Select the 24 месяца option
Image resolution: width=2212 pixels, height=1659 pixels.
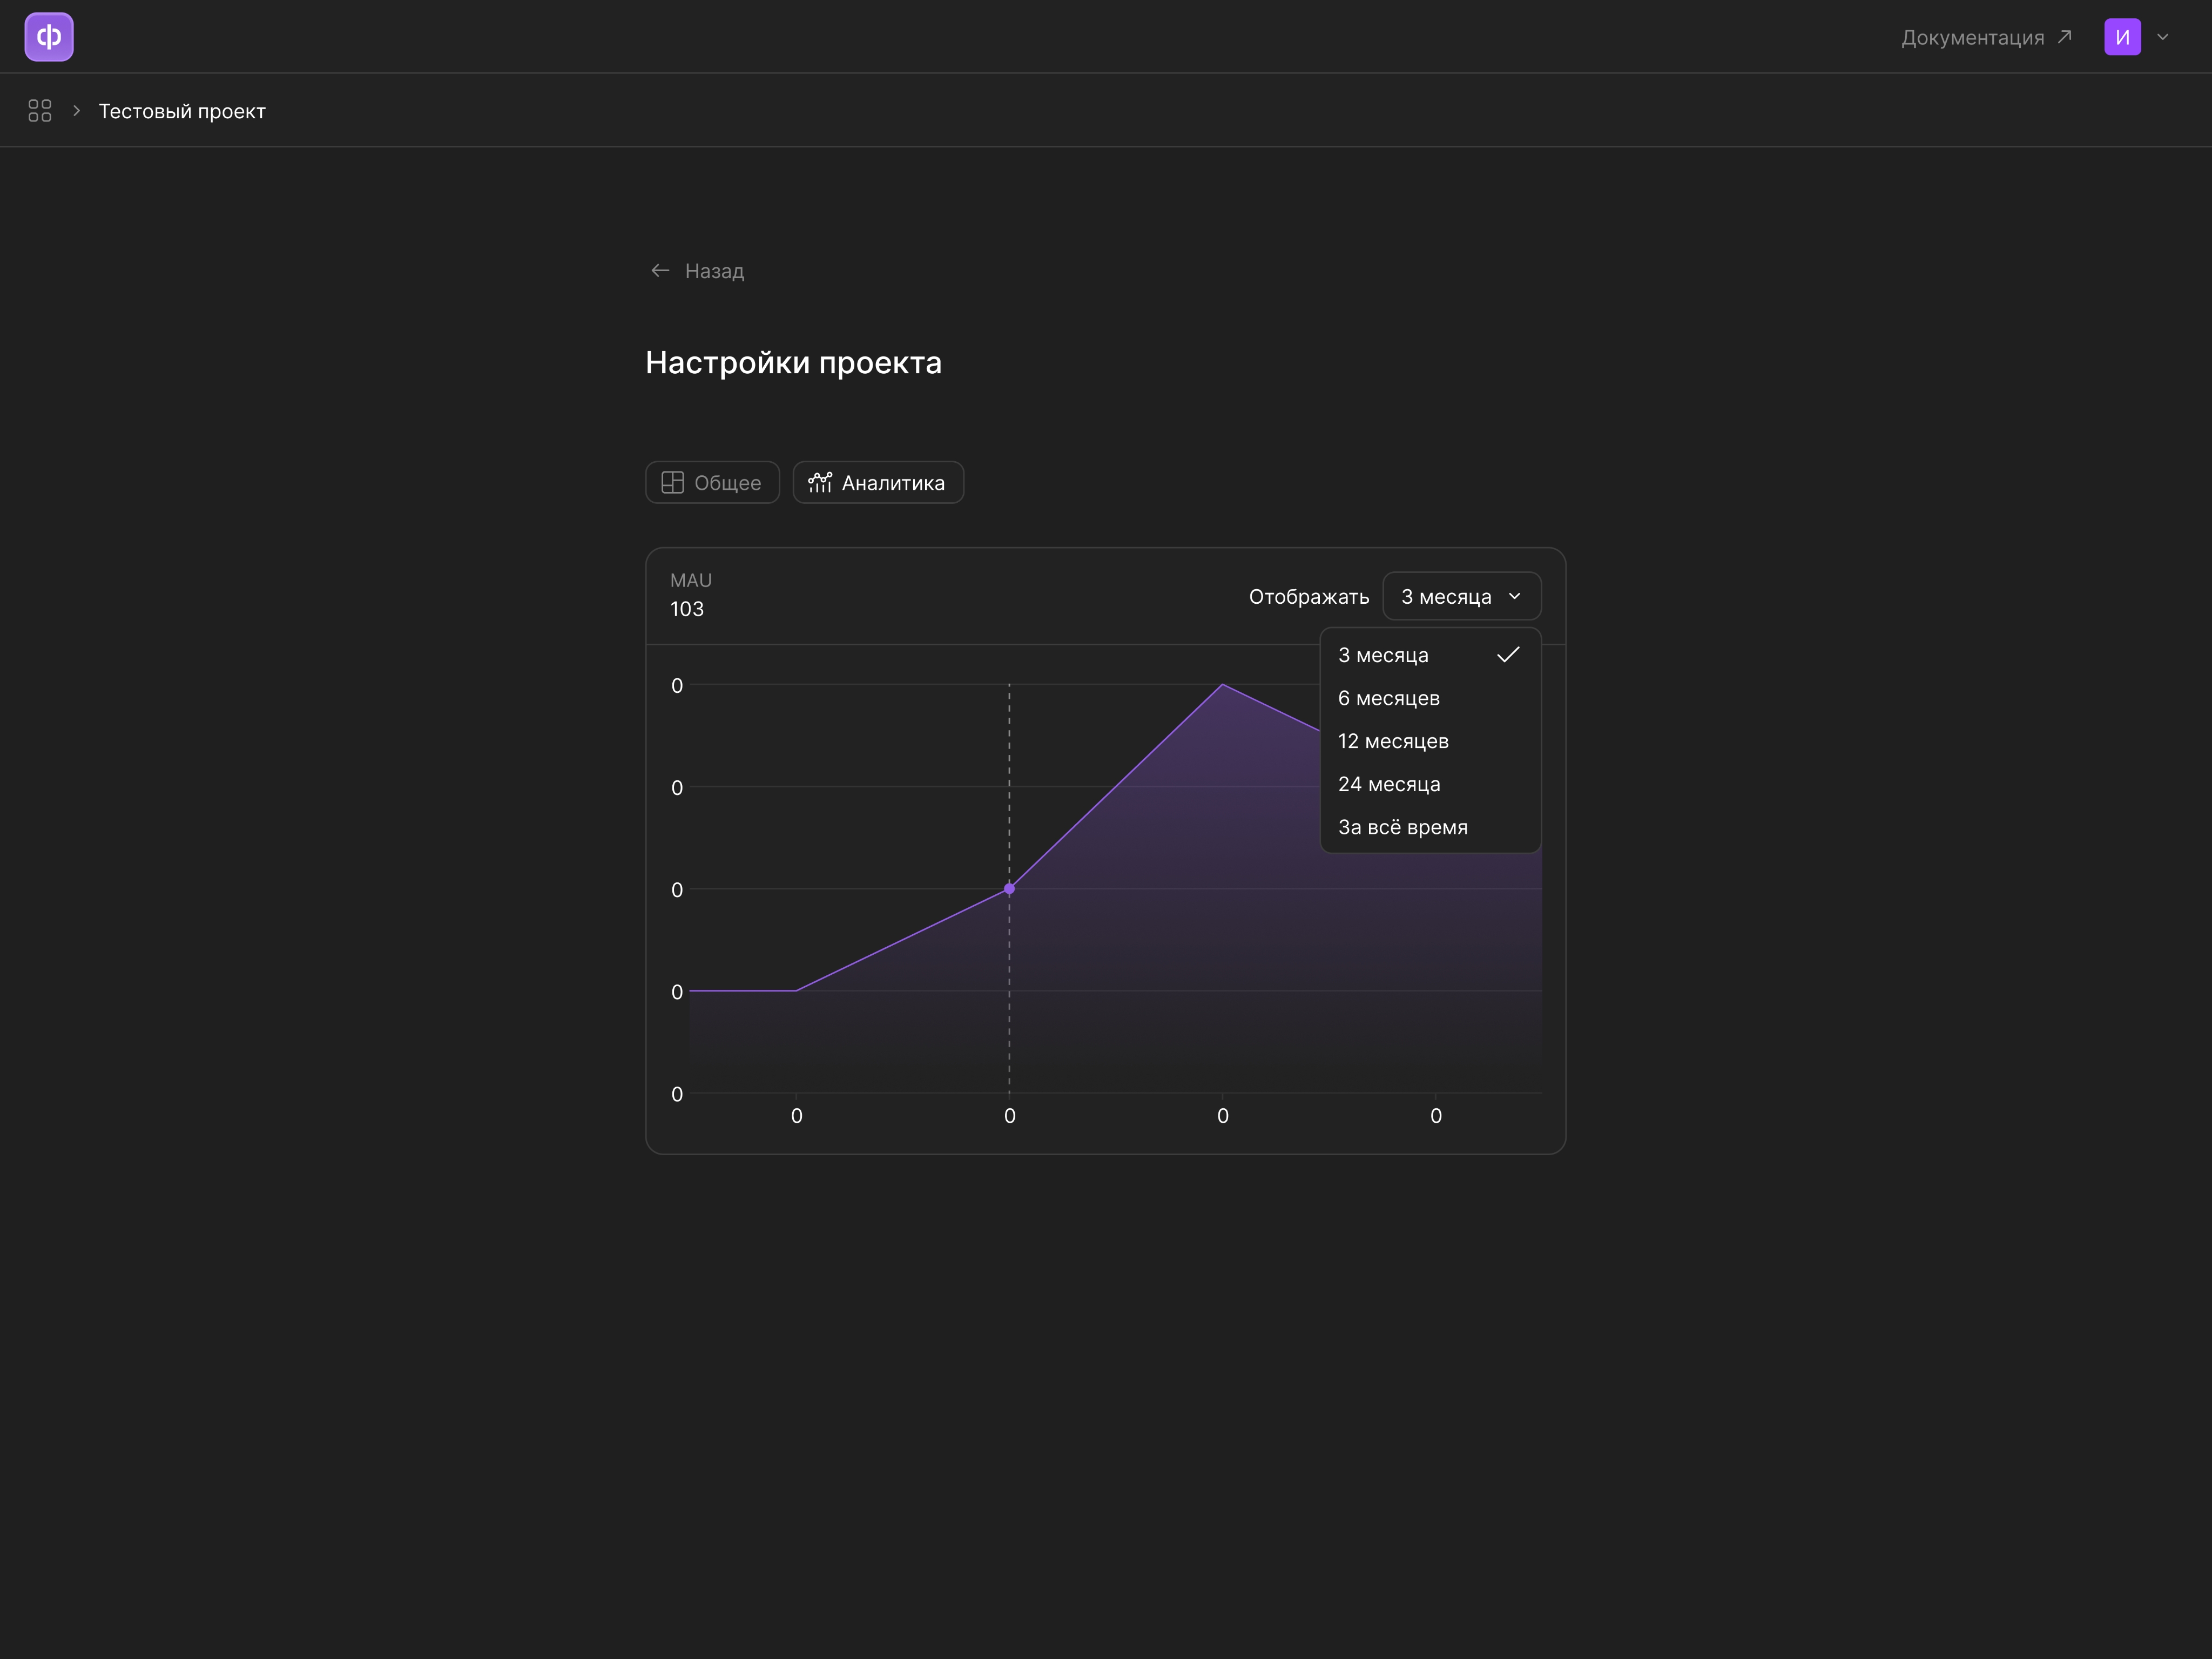point(1430,784)
